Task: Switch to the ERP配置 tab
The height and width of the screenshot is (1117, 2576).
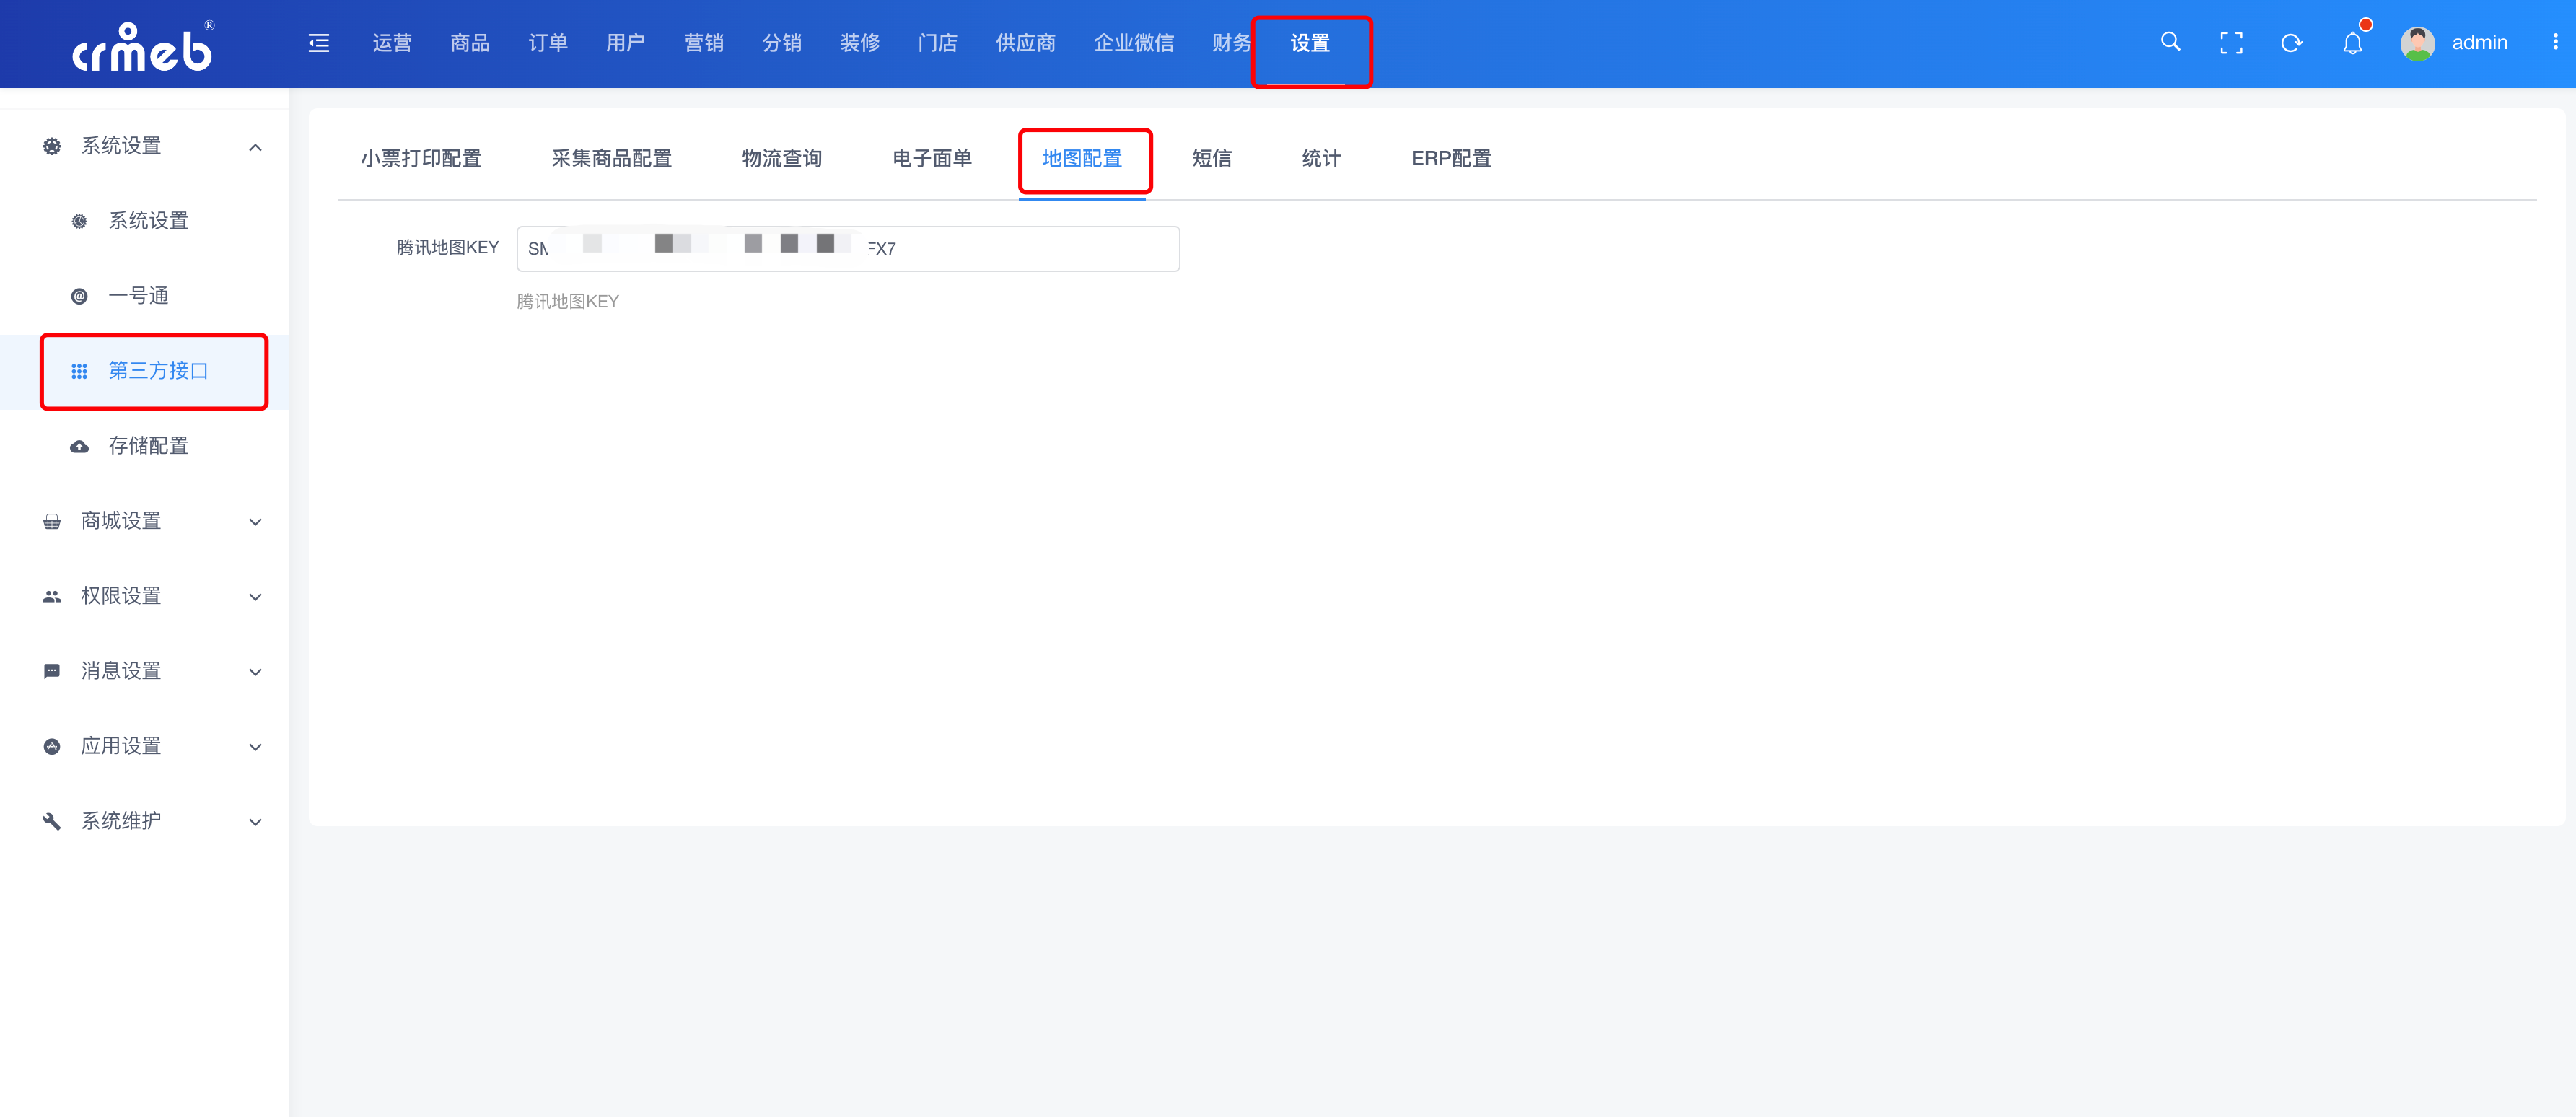Action: click(x=1450, y=159)
